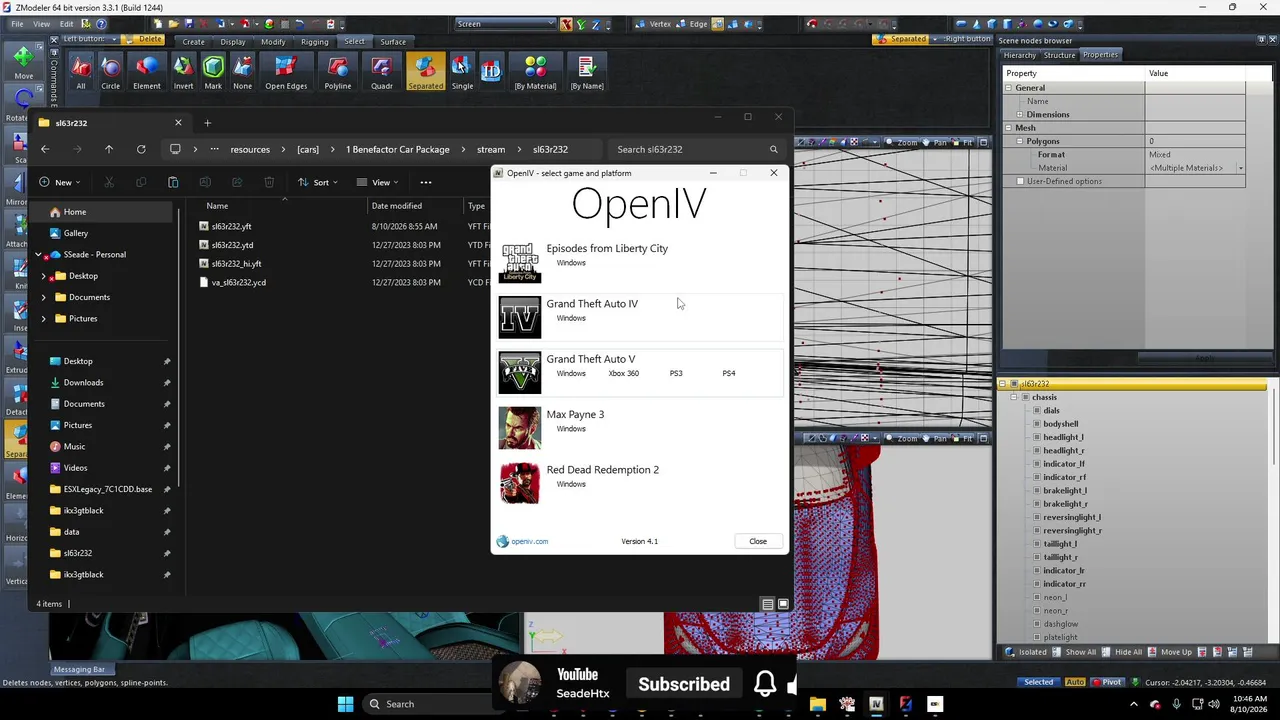The width and height of the screenshot is (1280, 720).
Task: Collapse the Polygons property group
Action: [x=1020, y=141]
